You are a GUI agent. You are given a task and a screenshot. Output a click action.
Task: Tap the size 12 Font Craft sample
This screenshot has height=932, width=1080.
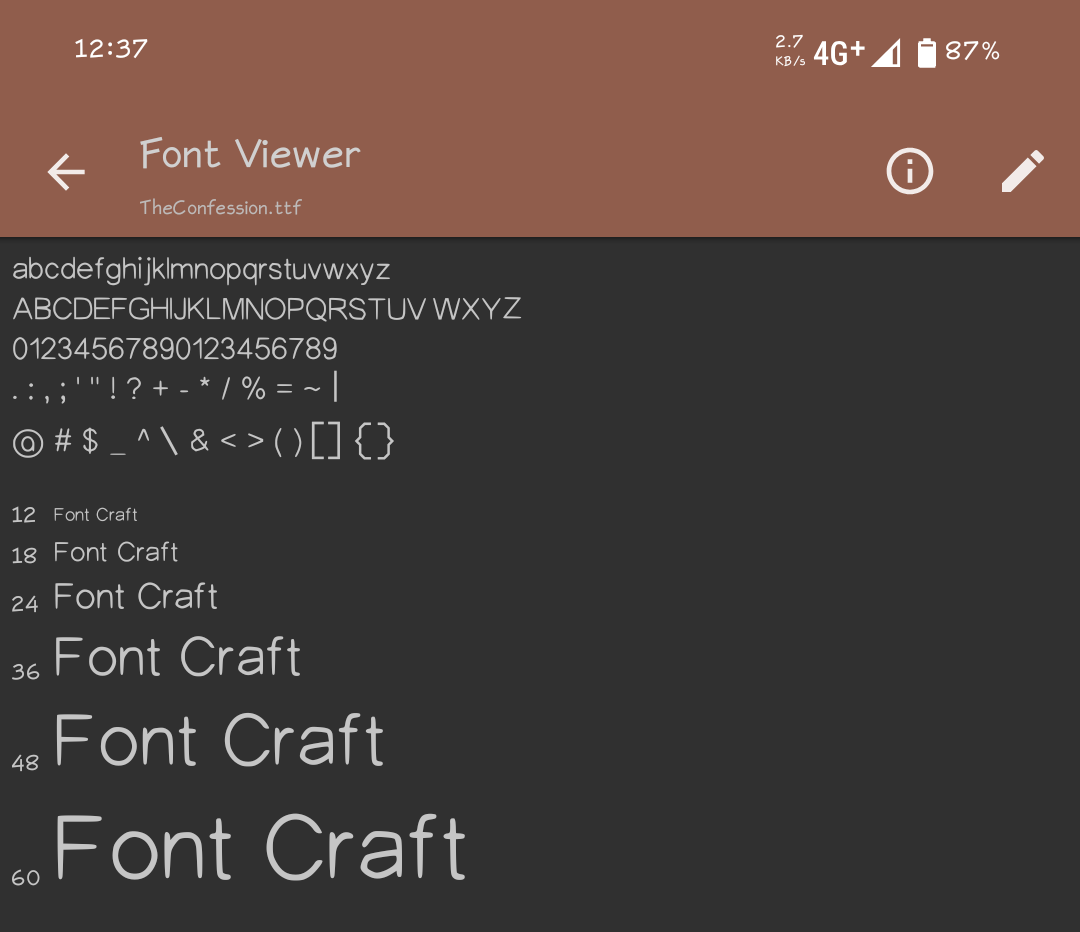tap(96, 515)
